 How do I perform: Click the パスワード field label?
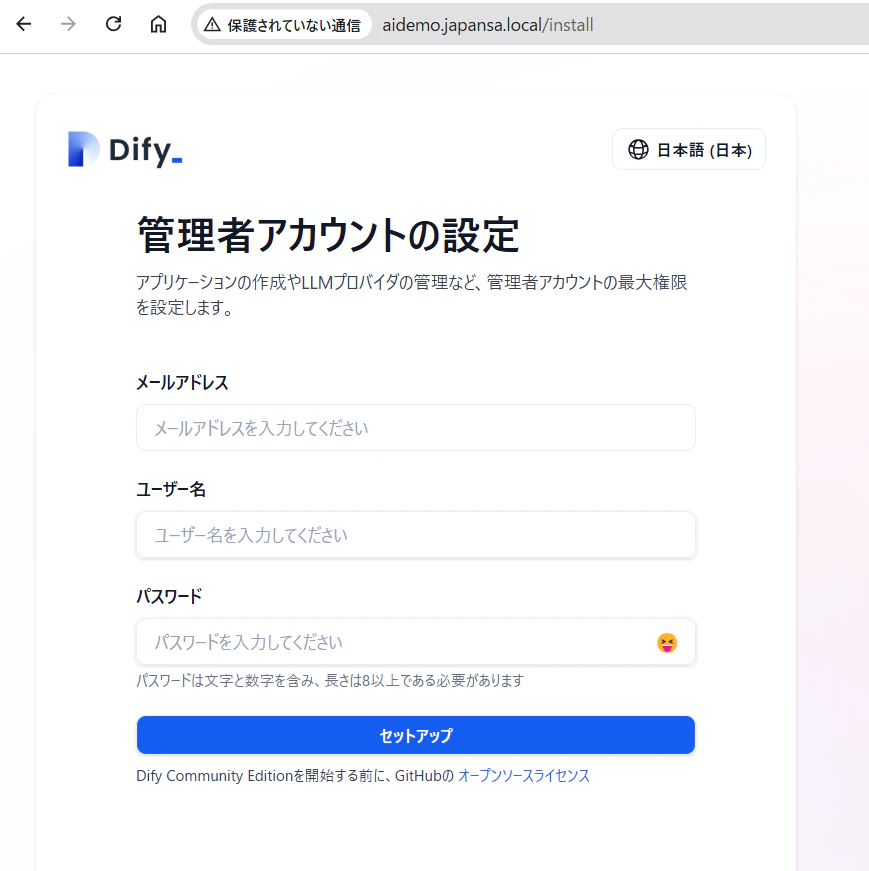[169, 596]
